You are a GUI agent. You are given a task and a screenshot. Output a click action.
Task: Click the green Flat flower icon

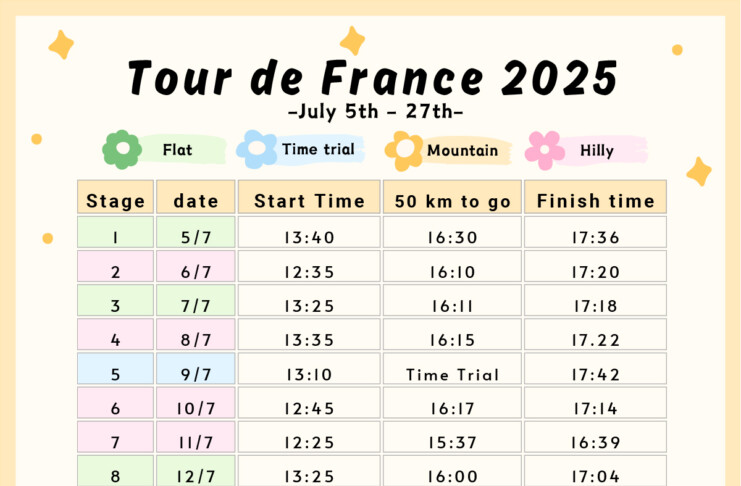point(122,150)
